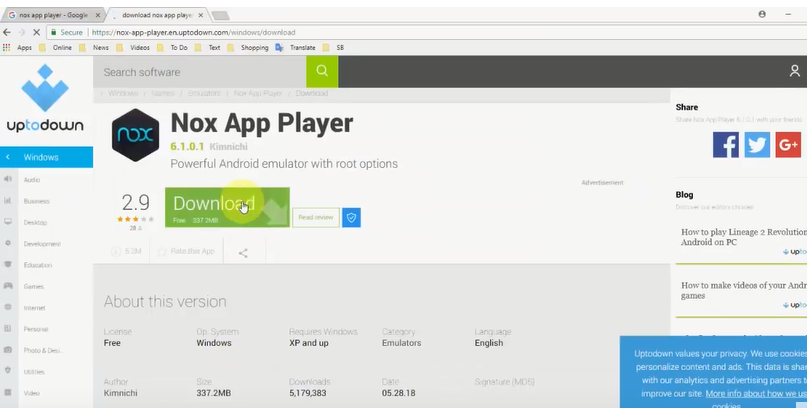
Task: Open the Audio category icon
Action: (8, 179)
